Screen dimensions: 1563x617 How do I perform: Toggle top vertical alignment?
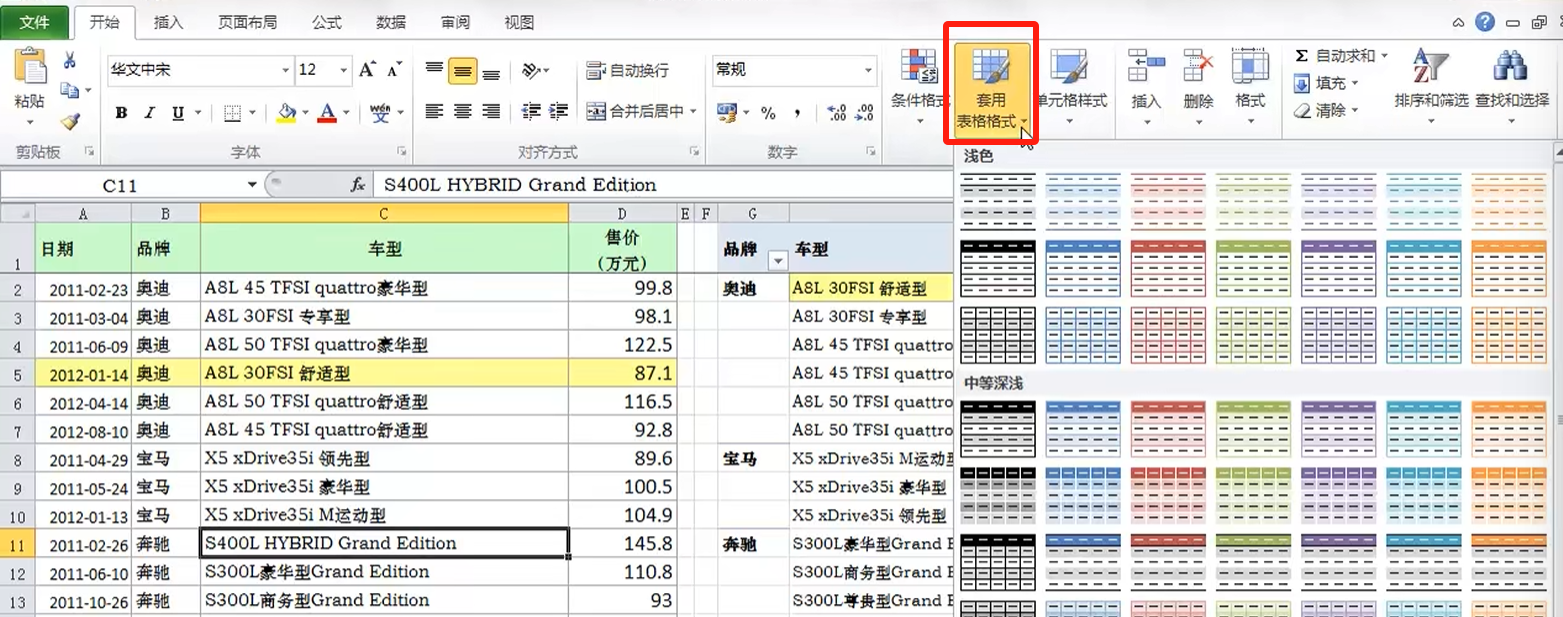click(434, 70)
